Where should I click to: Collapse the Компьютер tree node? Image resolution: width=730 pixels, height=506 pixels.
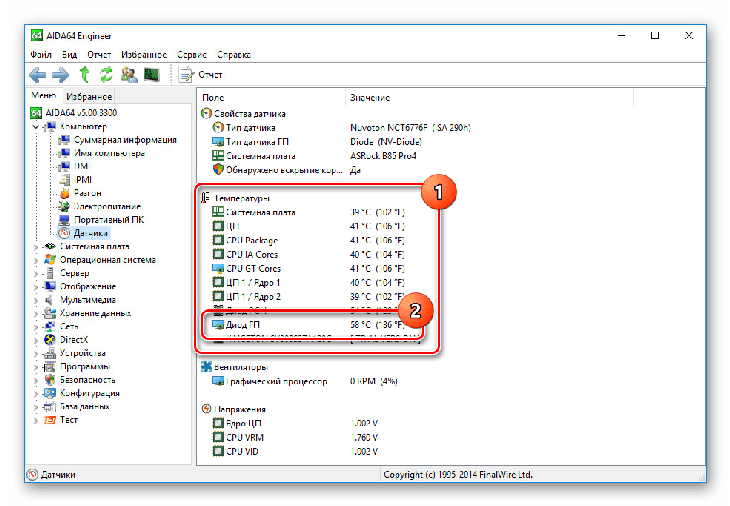tap(36, 127)
